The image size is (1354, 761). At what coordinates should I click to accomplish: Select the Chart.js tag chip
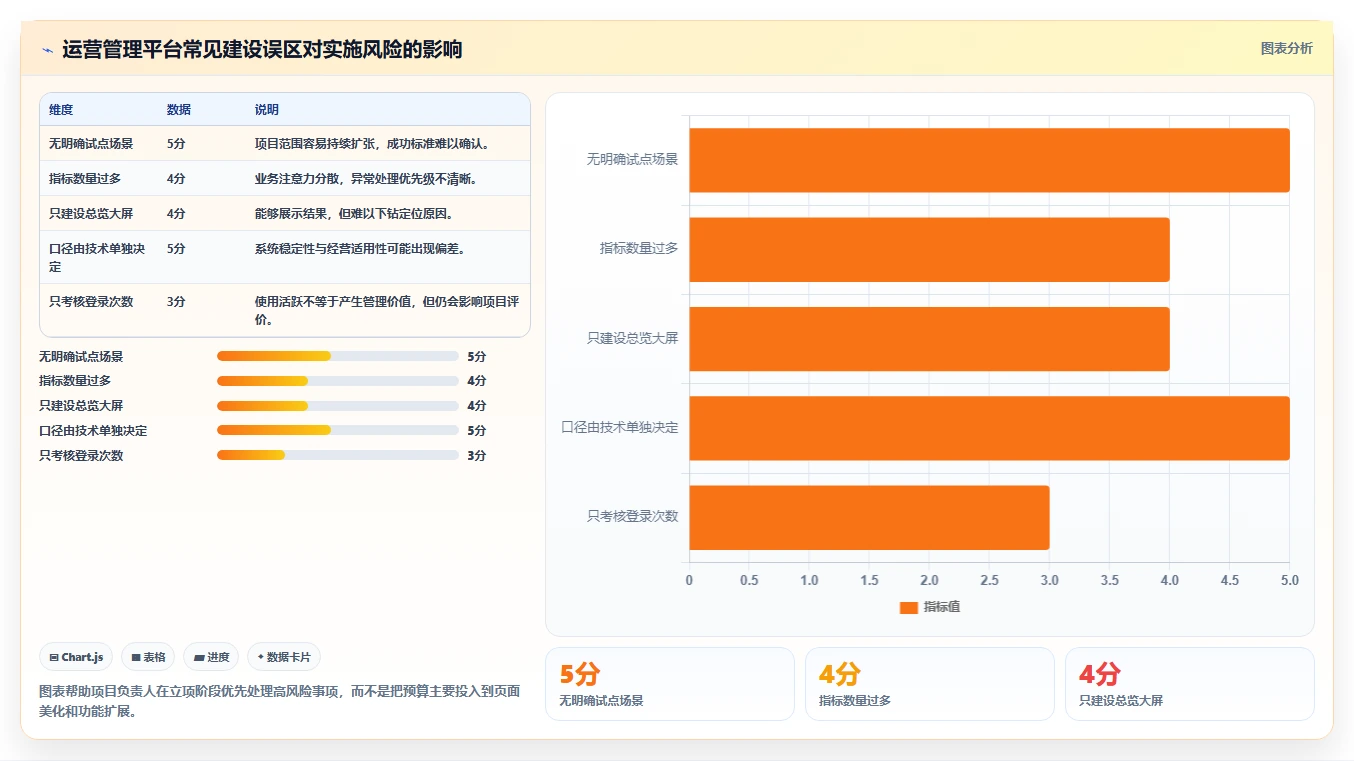76,657
